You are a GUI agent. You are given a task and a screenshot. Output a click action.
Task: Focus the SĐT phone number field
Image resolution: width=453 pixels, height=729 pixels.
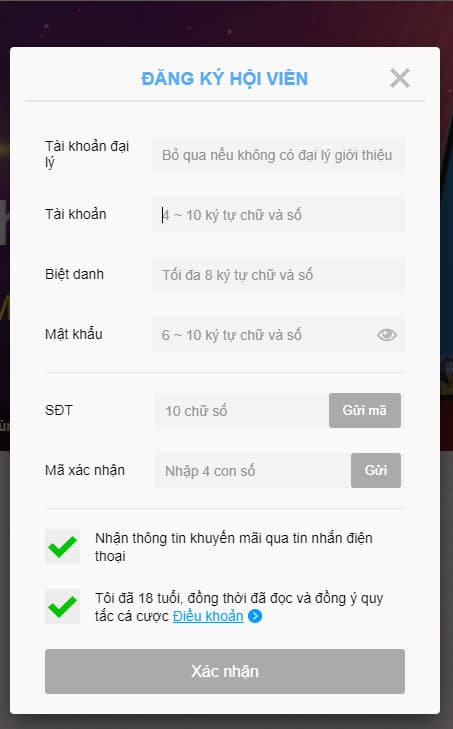pos(242,411)
